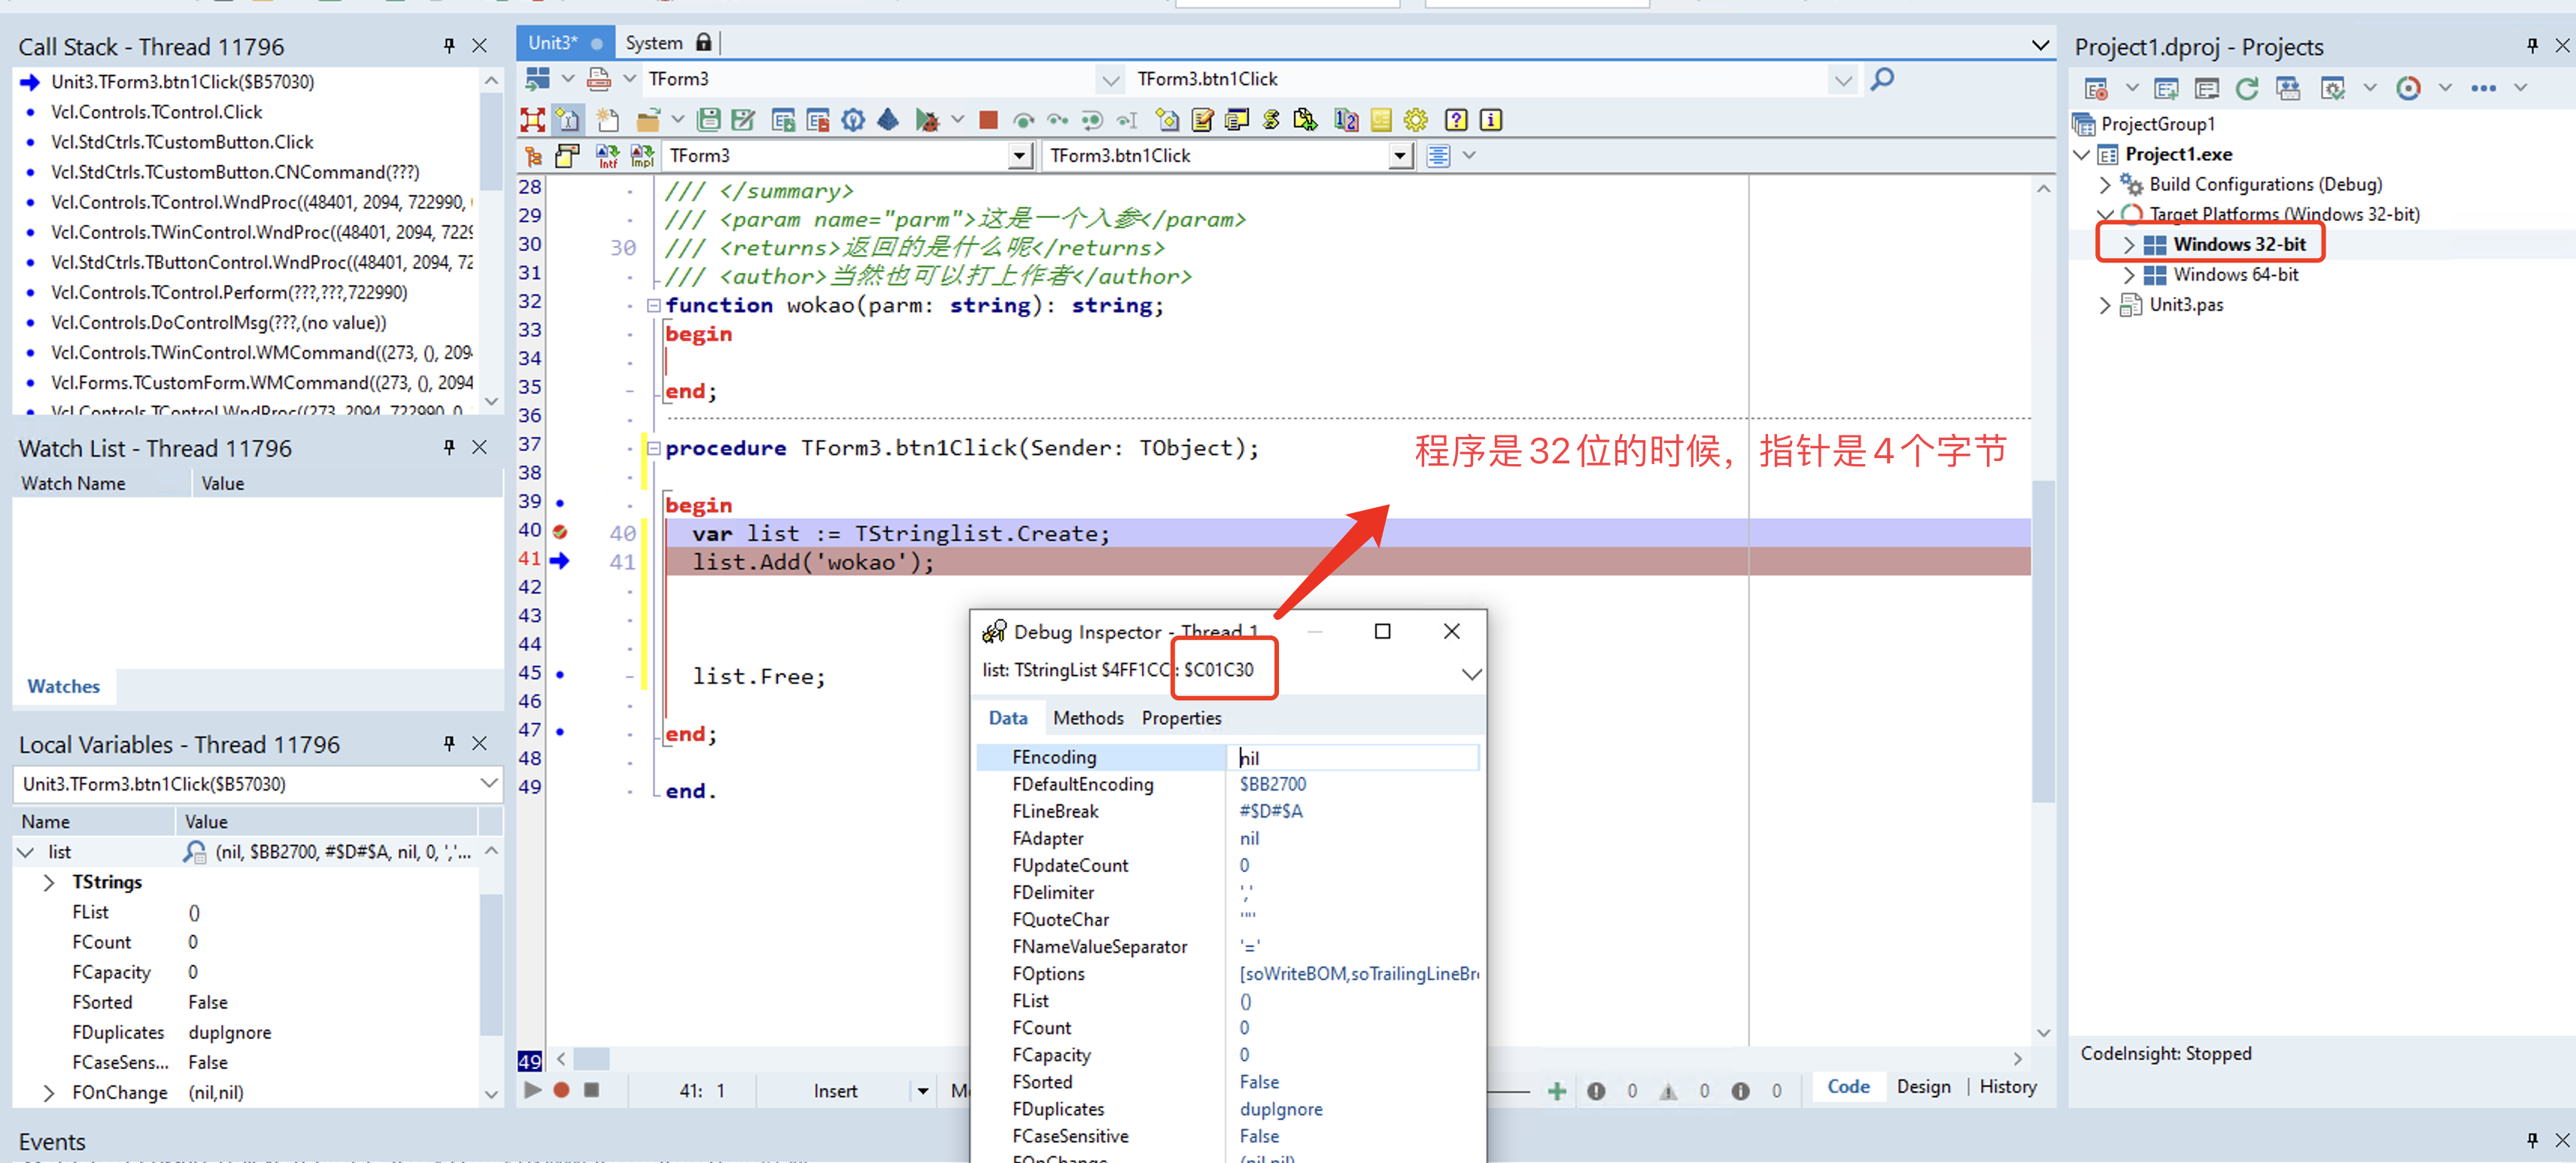The image size is (2576, 1163).
Task: Jump to implementation section Impl icon
Action: point(641,156)
